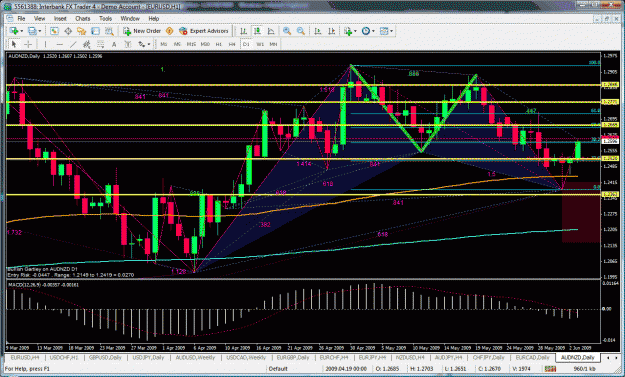The width and height of the screenshot is (625, 377).
Task: Select the Text Label tool
Action: coord(128,44)
